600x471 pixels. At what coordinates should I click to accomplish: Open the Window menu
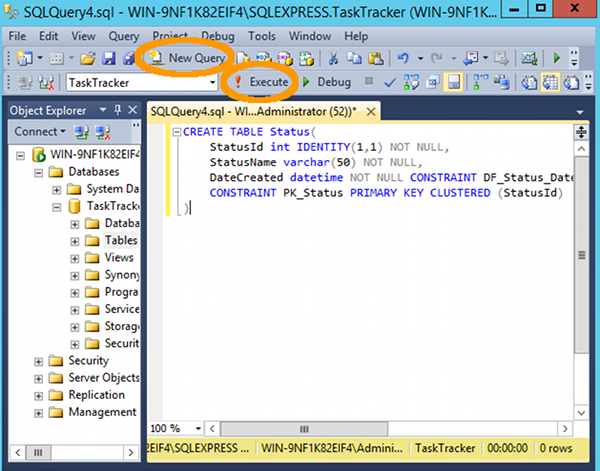(x=310, y=36)
